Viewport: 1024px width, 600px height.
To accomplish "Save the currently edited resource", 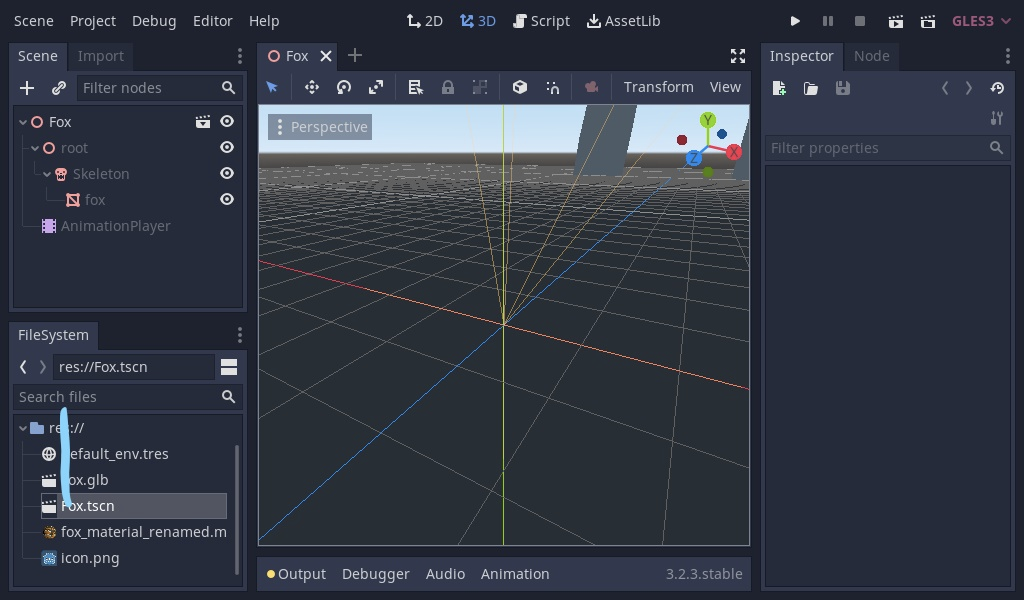I will [843, 88].
